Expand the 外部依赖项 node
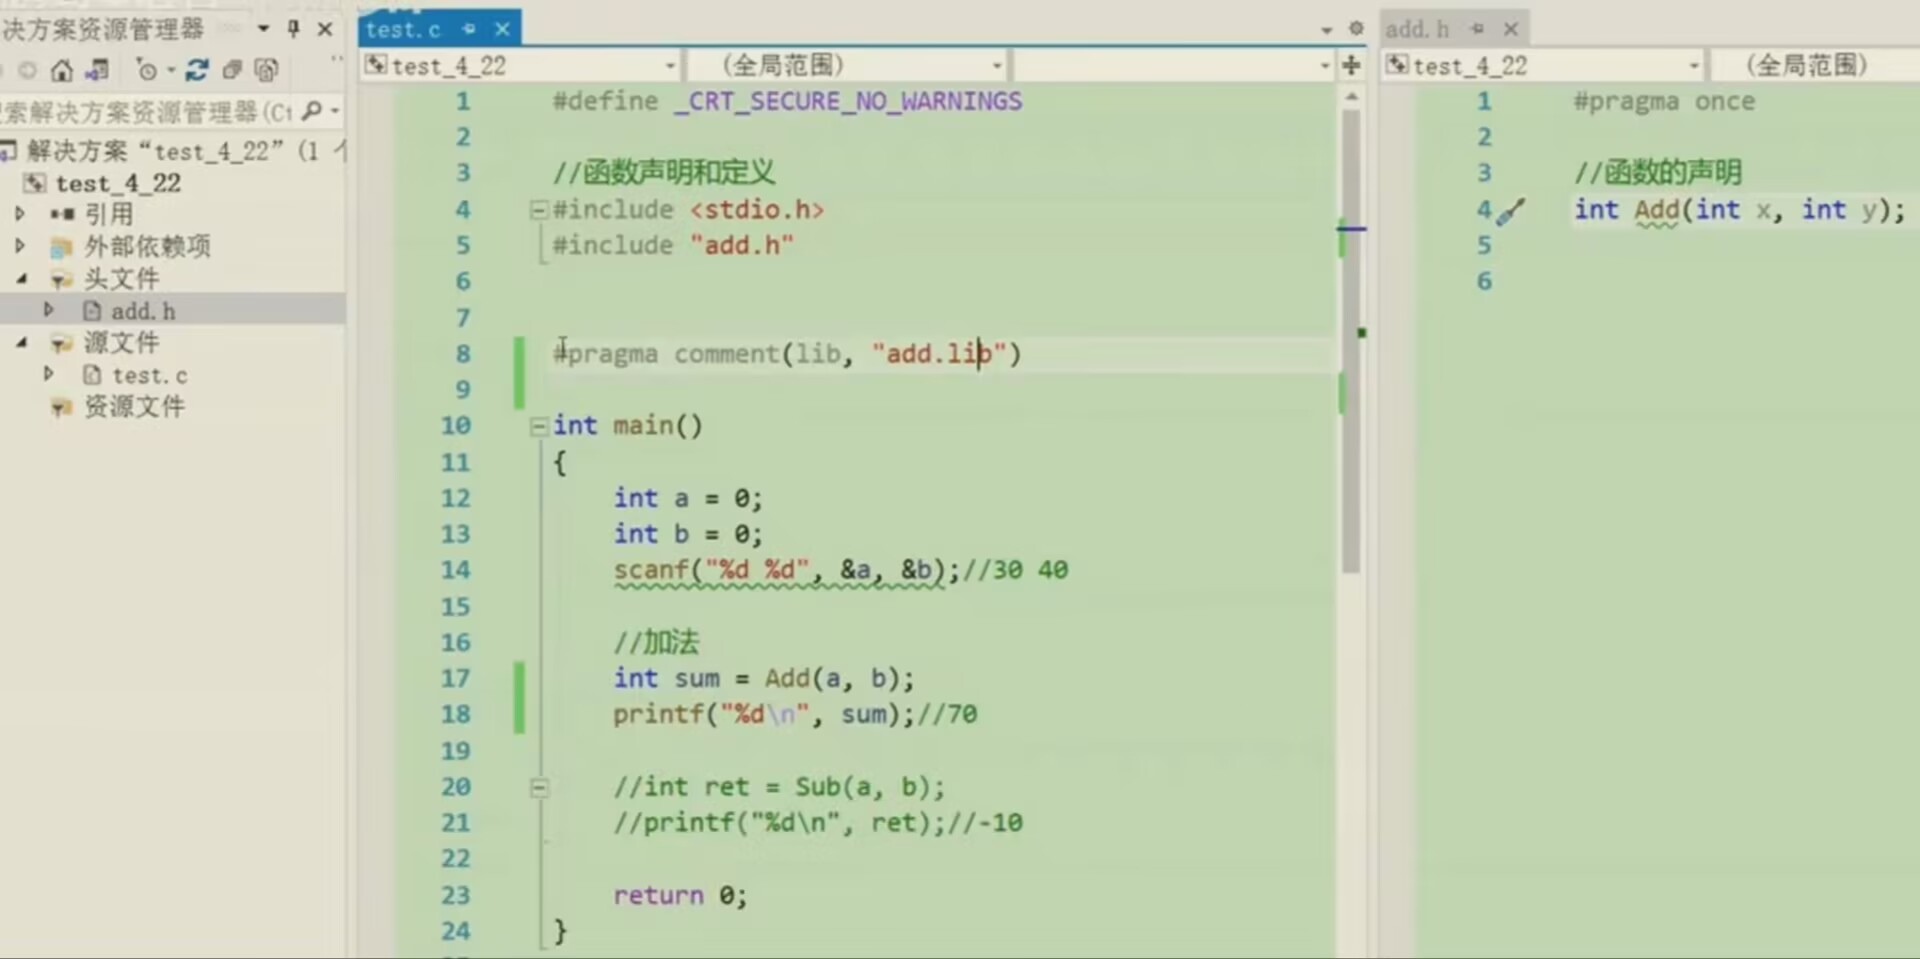The width and height of the screenshot is (1920, 959). click(x=20, y=246)
